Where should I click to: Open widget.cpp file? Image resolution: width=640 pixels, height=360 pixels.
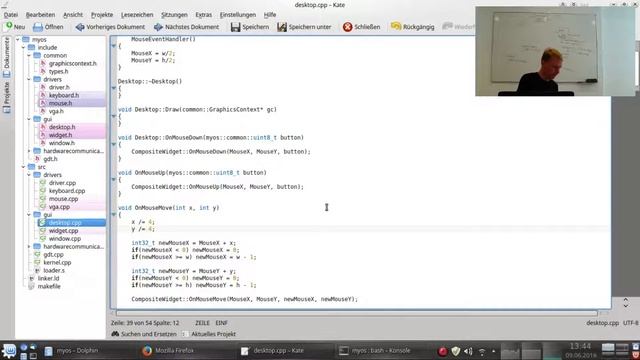pos(63,231)
